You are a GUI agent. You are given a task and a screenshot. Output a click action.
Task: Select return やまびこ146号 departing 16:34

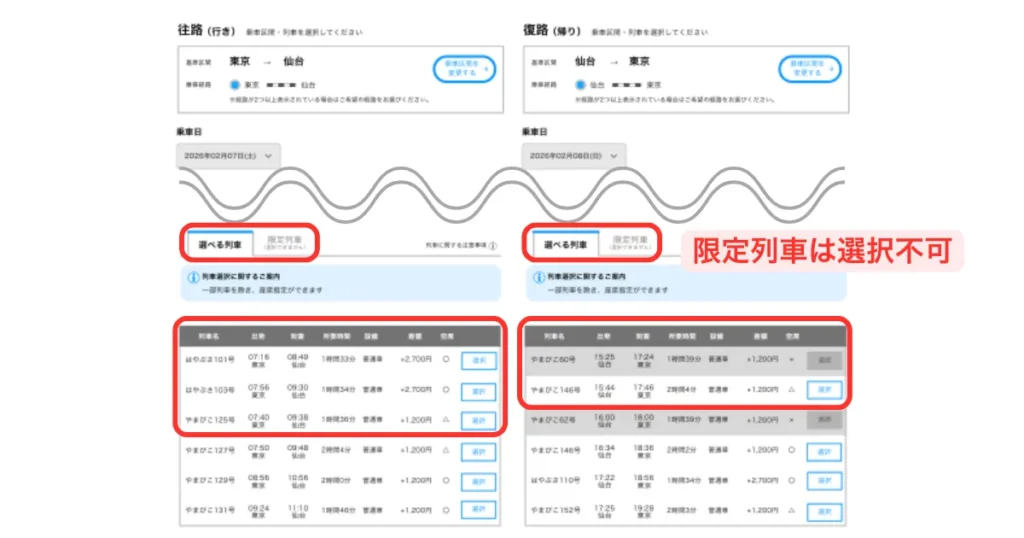[824, 452]
